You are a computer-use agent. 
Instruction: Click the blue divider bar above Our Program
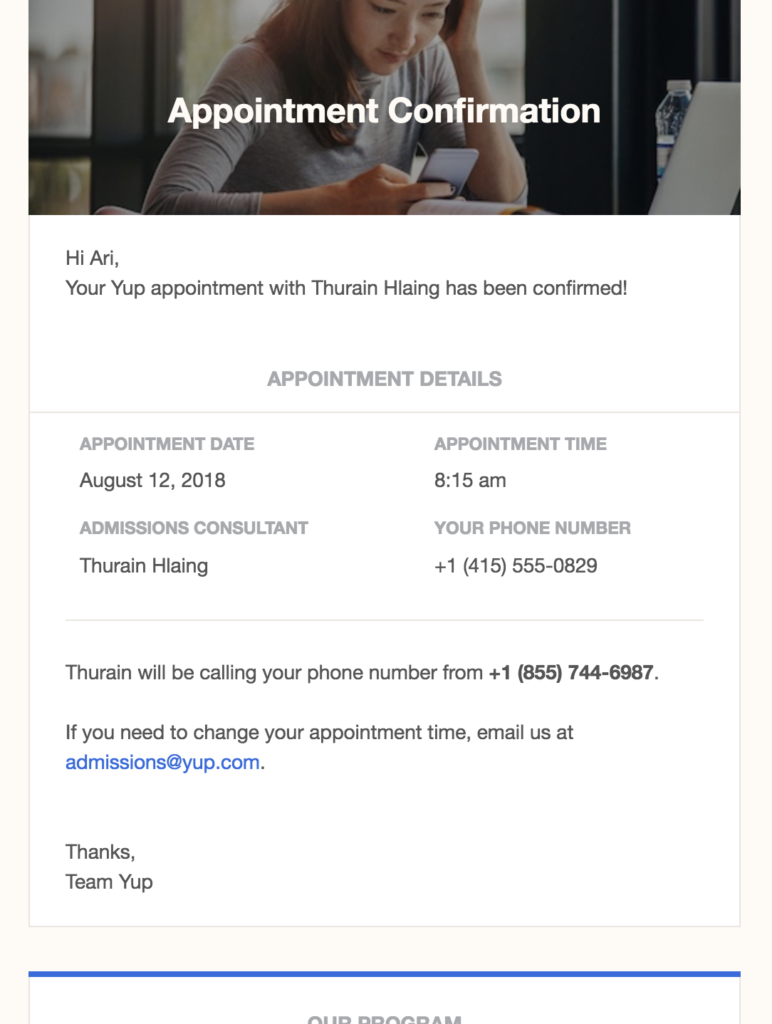384,974
